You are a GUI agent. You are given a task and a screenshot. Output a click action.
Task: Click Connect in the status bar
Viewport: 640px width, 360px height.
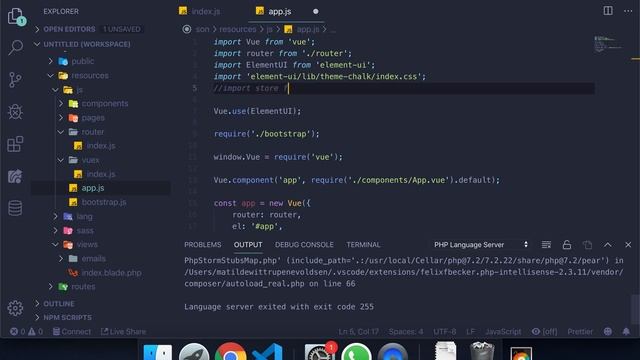(72, 331)
